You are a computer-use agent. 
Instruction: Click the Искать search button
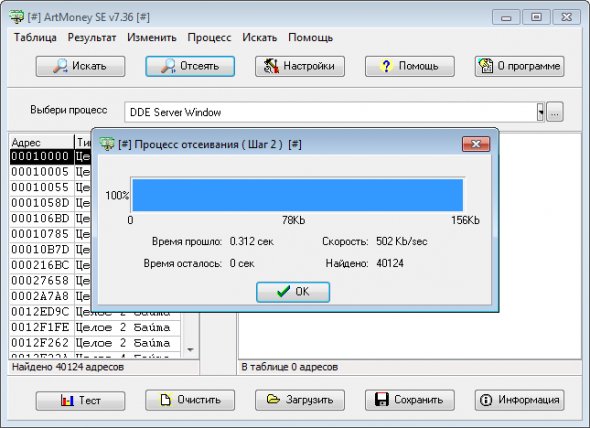coord(80,66)
